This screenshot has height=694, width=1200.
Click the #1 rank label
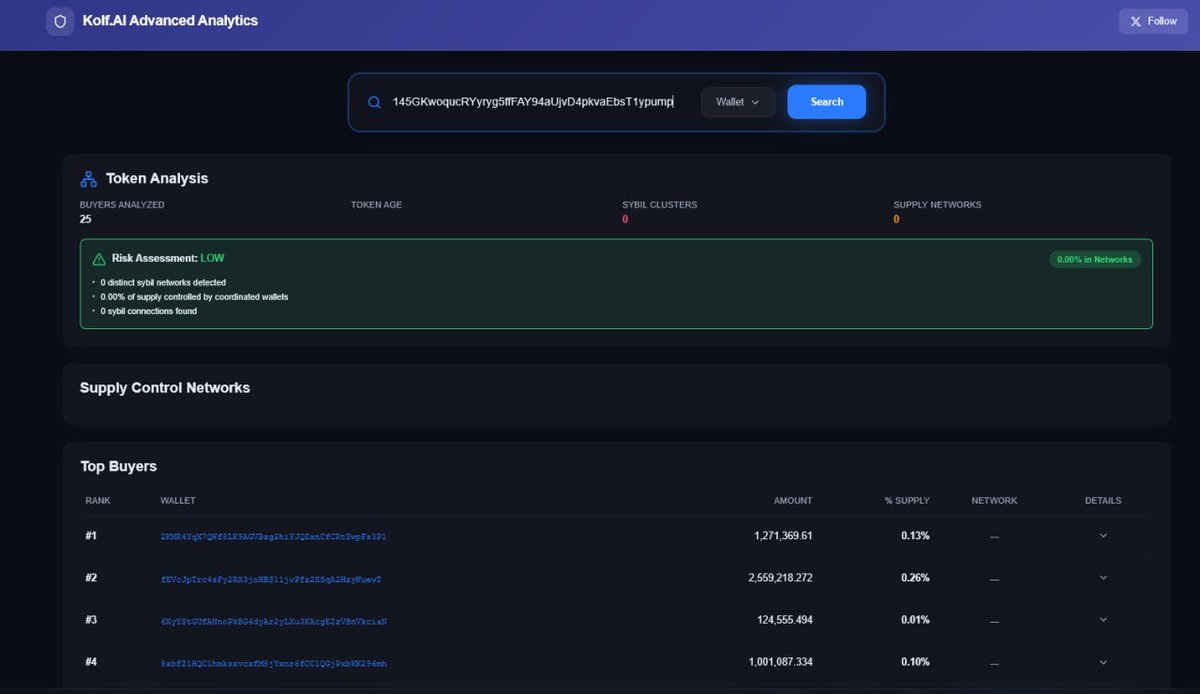[x=91, y=536]
